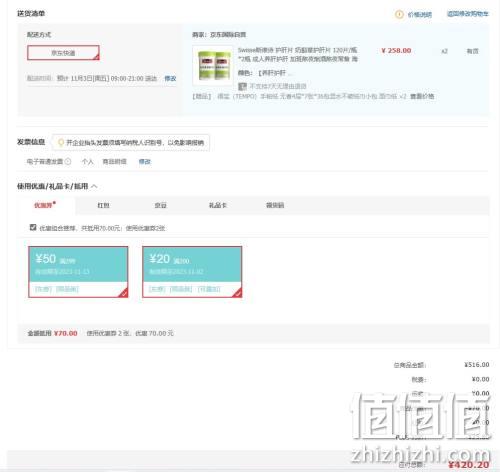Select the 京东快递 delivery method
Screen dimensions: 500x472
tap(63, 53)
